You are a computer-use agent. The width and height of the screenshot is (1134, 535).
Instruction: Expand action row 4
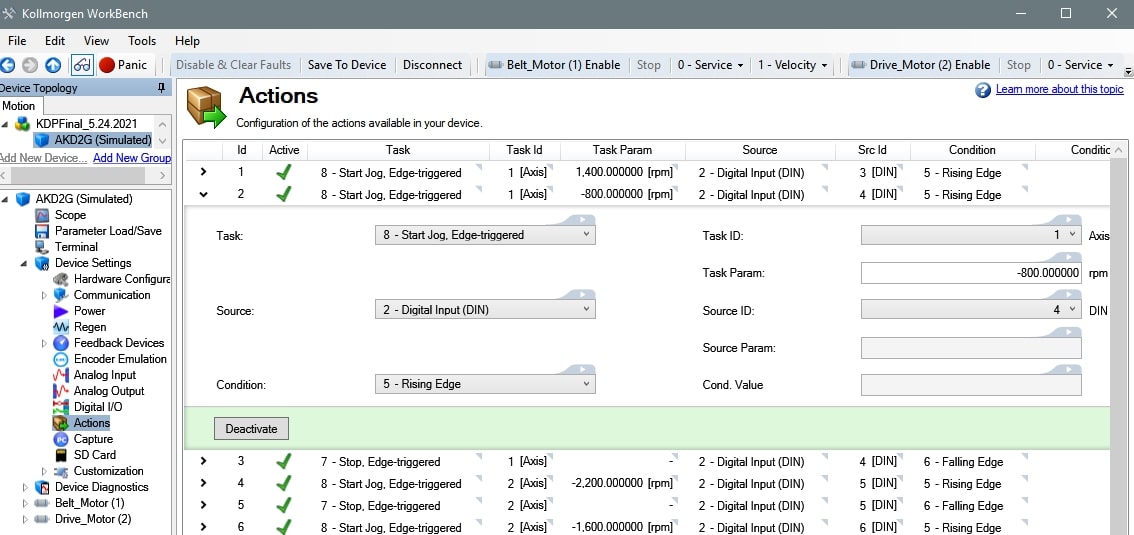point(203,483)
